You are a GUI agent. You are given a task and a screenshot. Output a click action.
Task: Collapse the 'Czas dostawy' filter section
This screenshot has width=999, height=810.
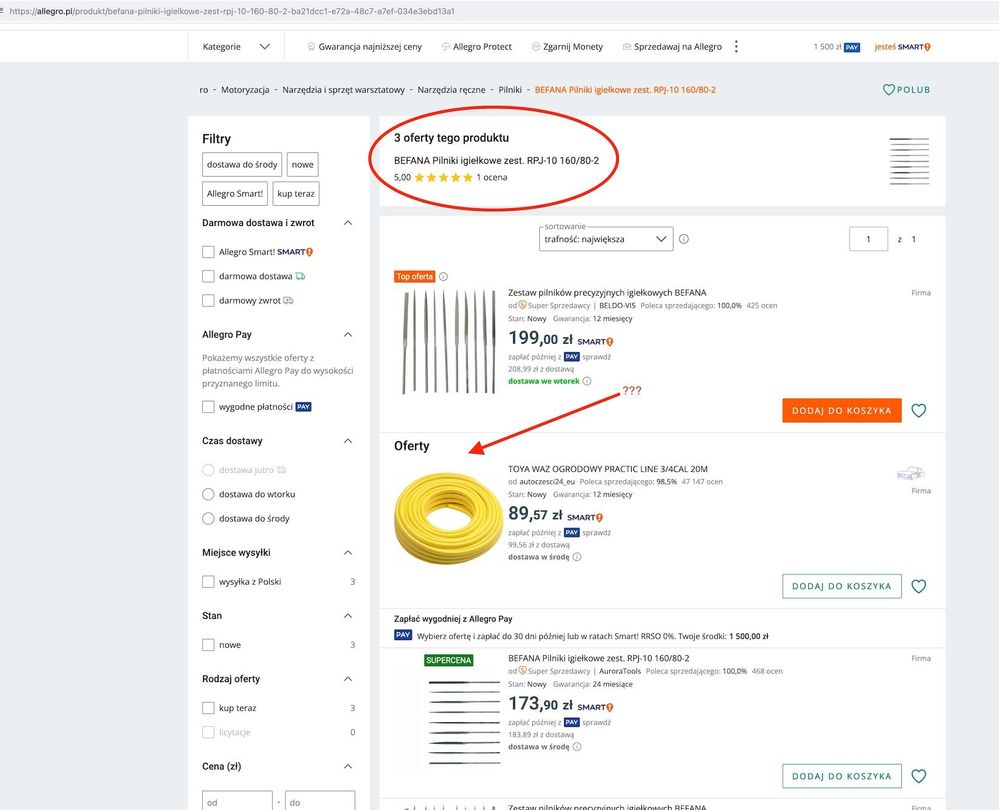(348, 441)
